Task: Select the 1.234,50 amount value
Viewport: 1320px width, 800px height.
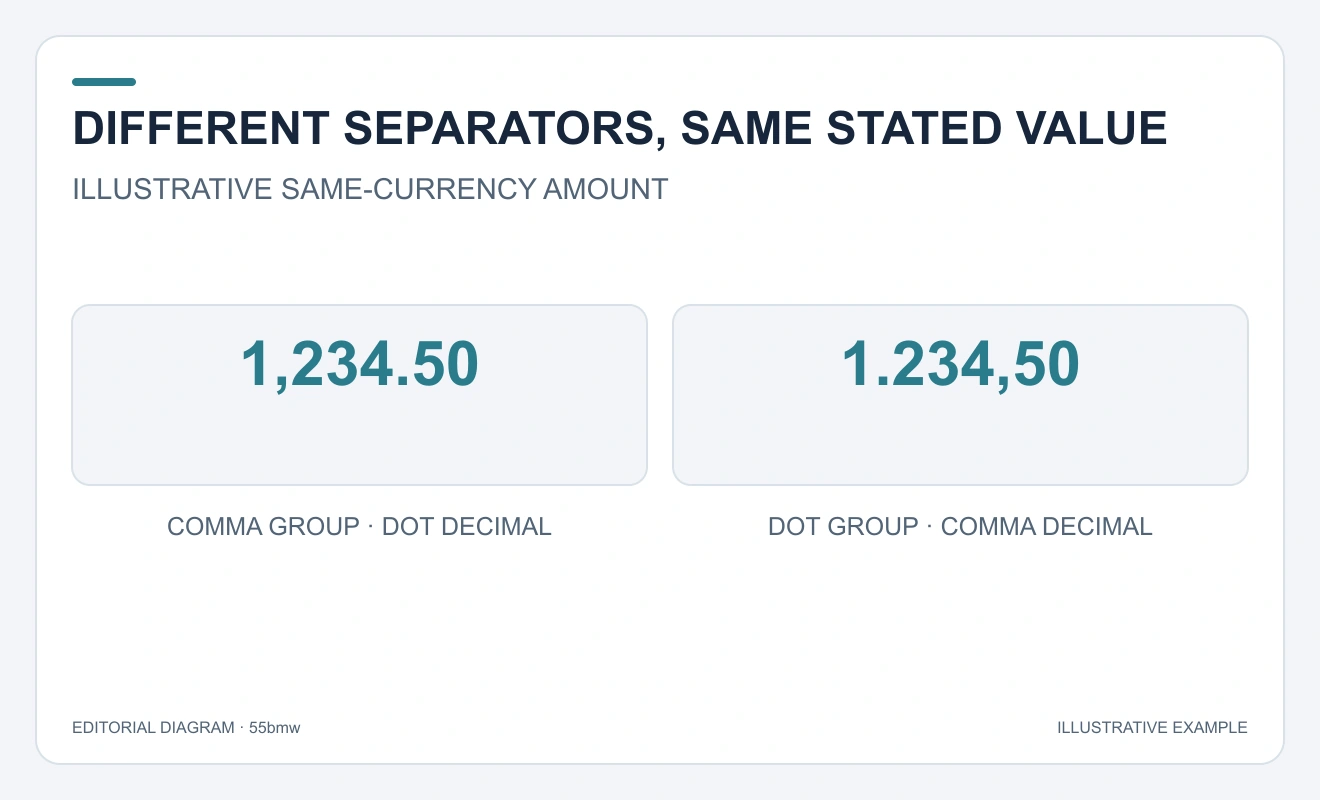Action: click(x=960, y=364)
